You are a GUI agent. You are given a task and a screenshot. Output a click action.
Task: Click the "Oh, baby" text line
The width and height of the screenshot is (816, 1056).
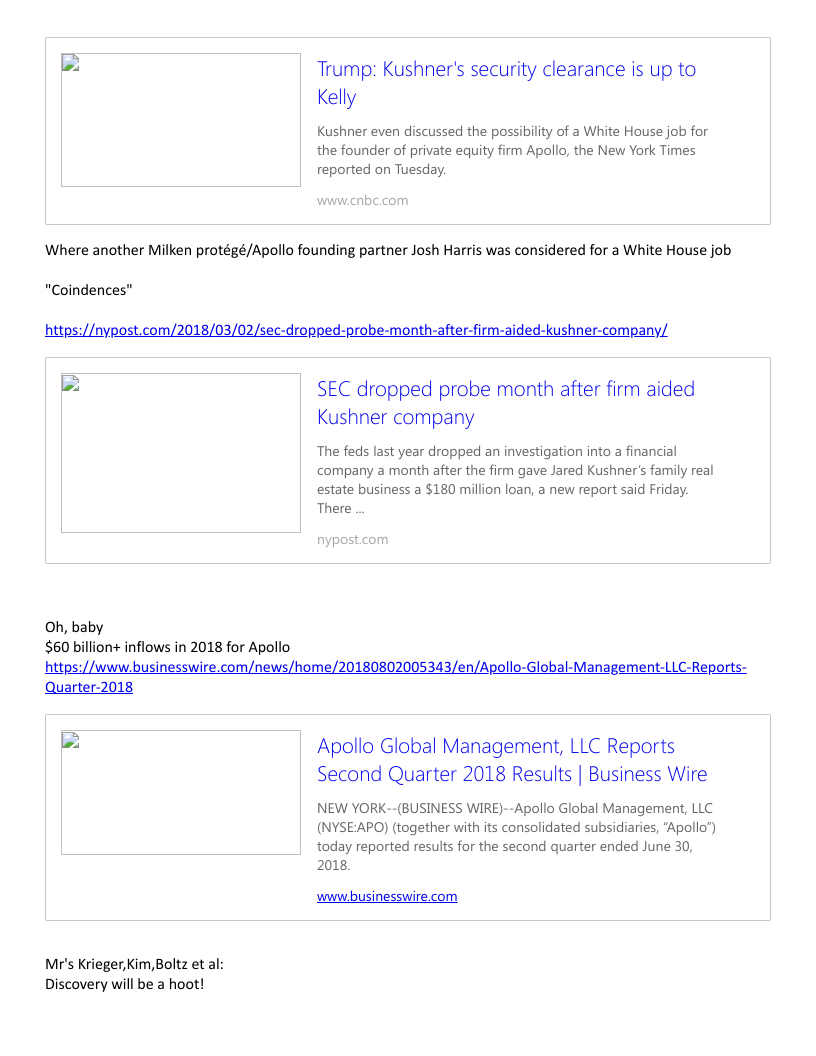point(74,628)
